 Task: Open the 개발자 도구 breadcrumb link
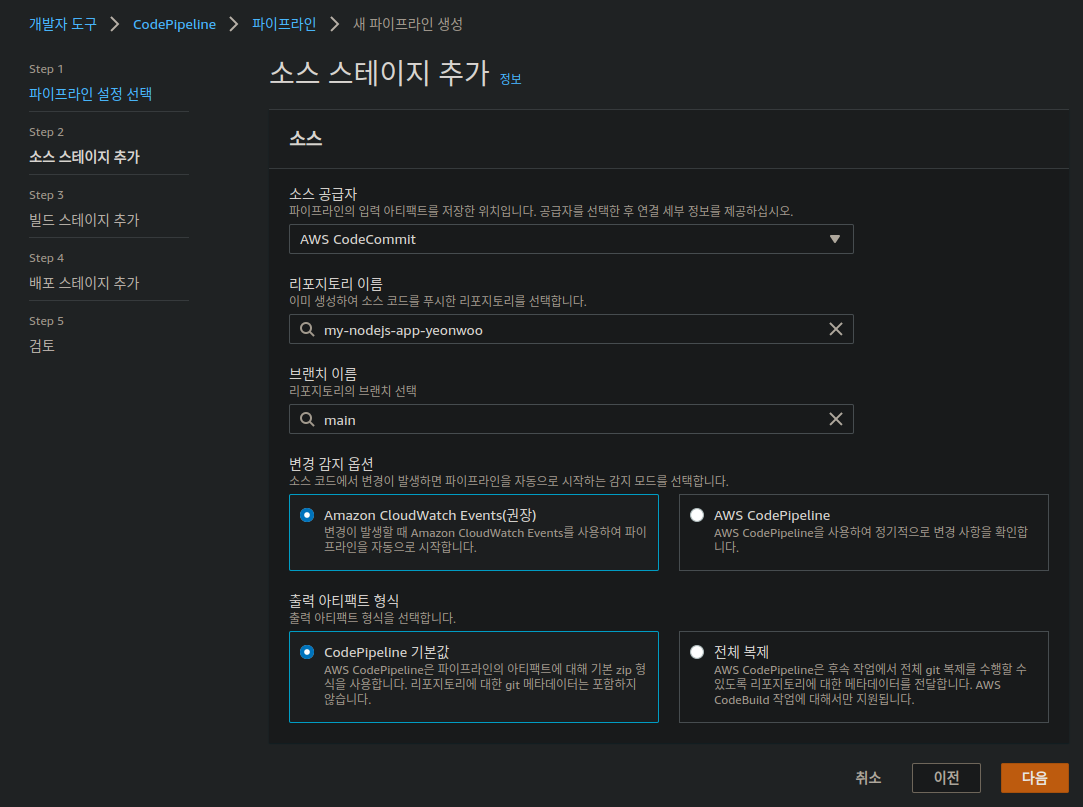63,24
